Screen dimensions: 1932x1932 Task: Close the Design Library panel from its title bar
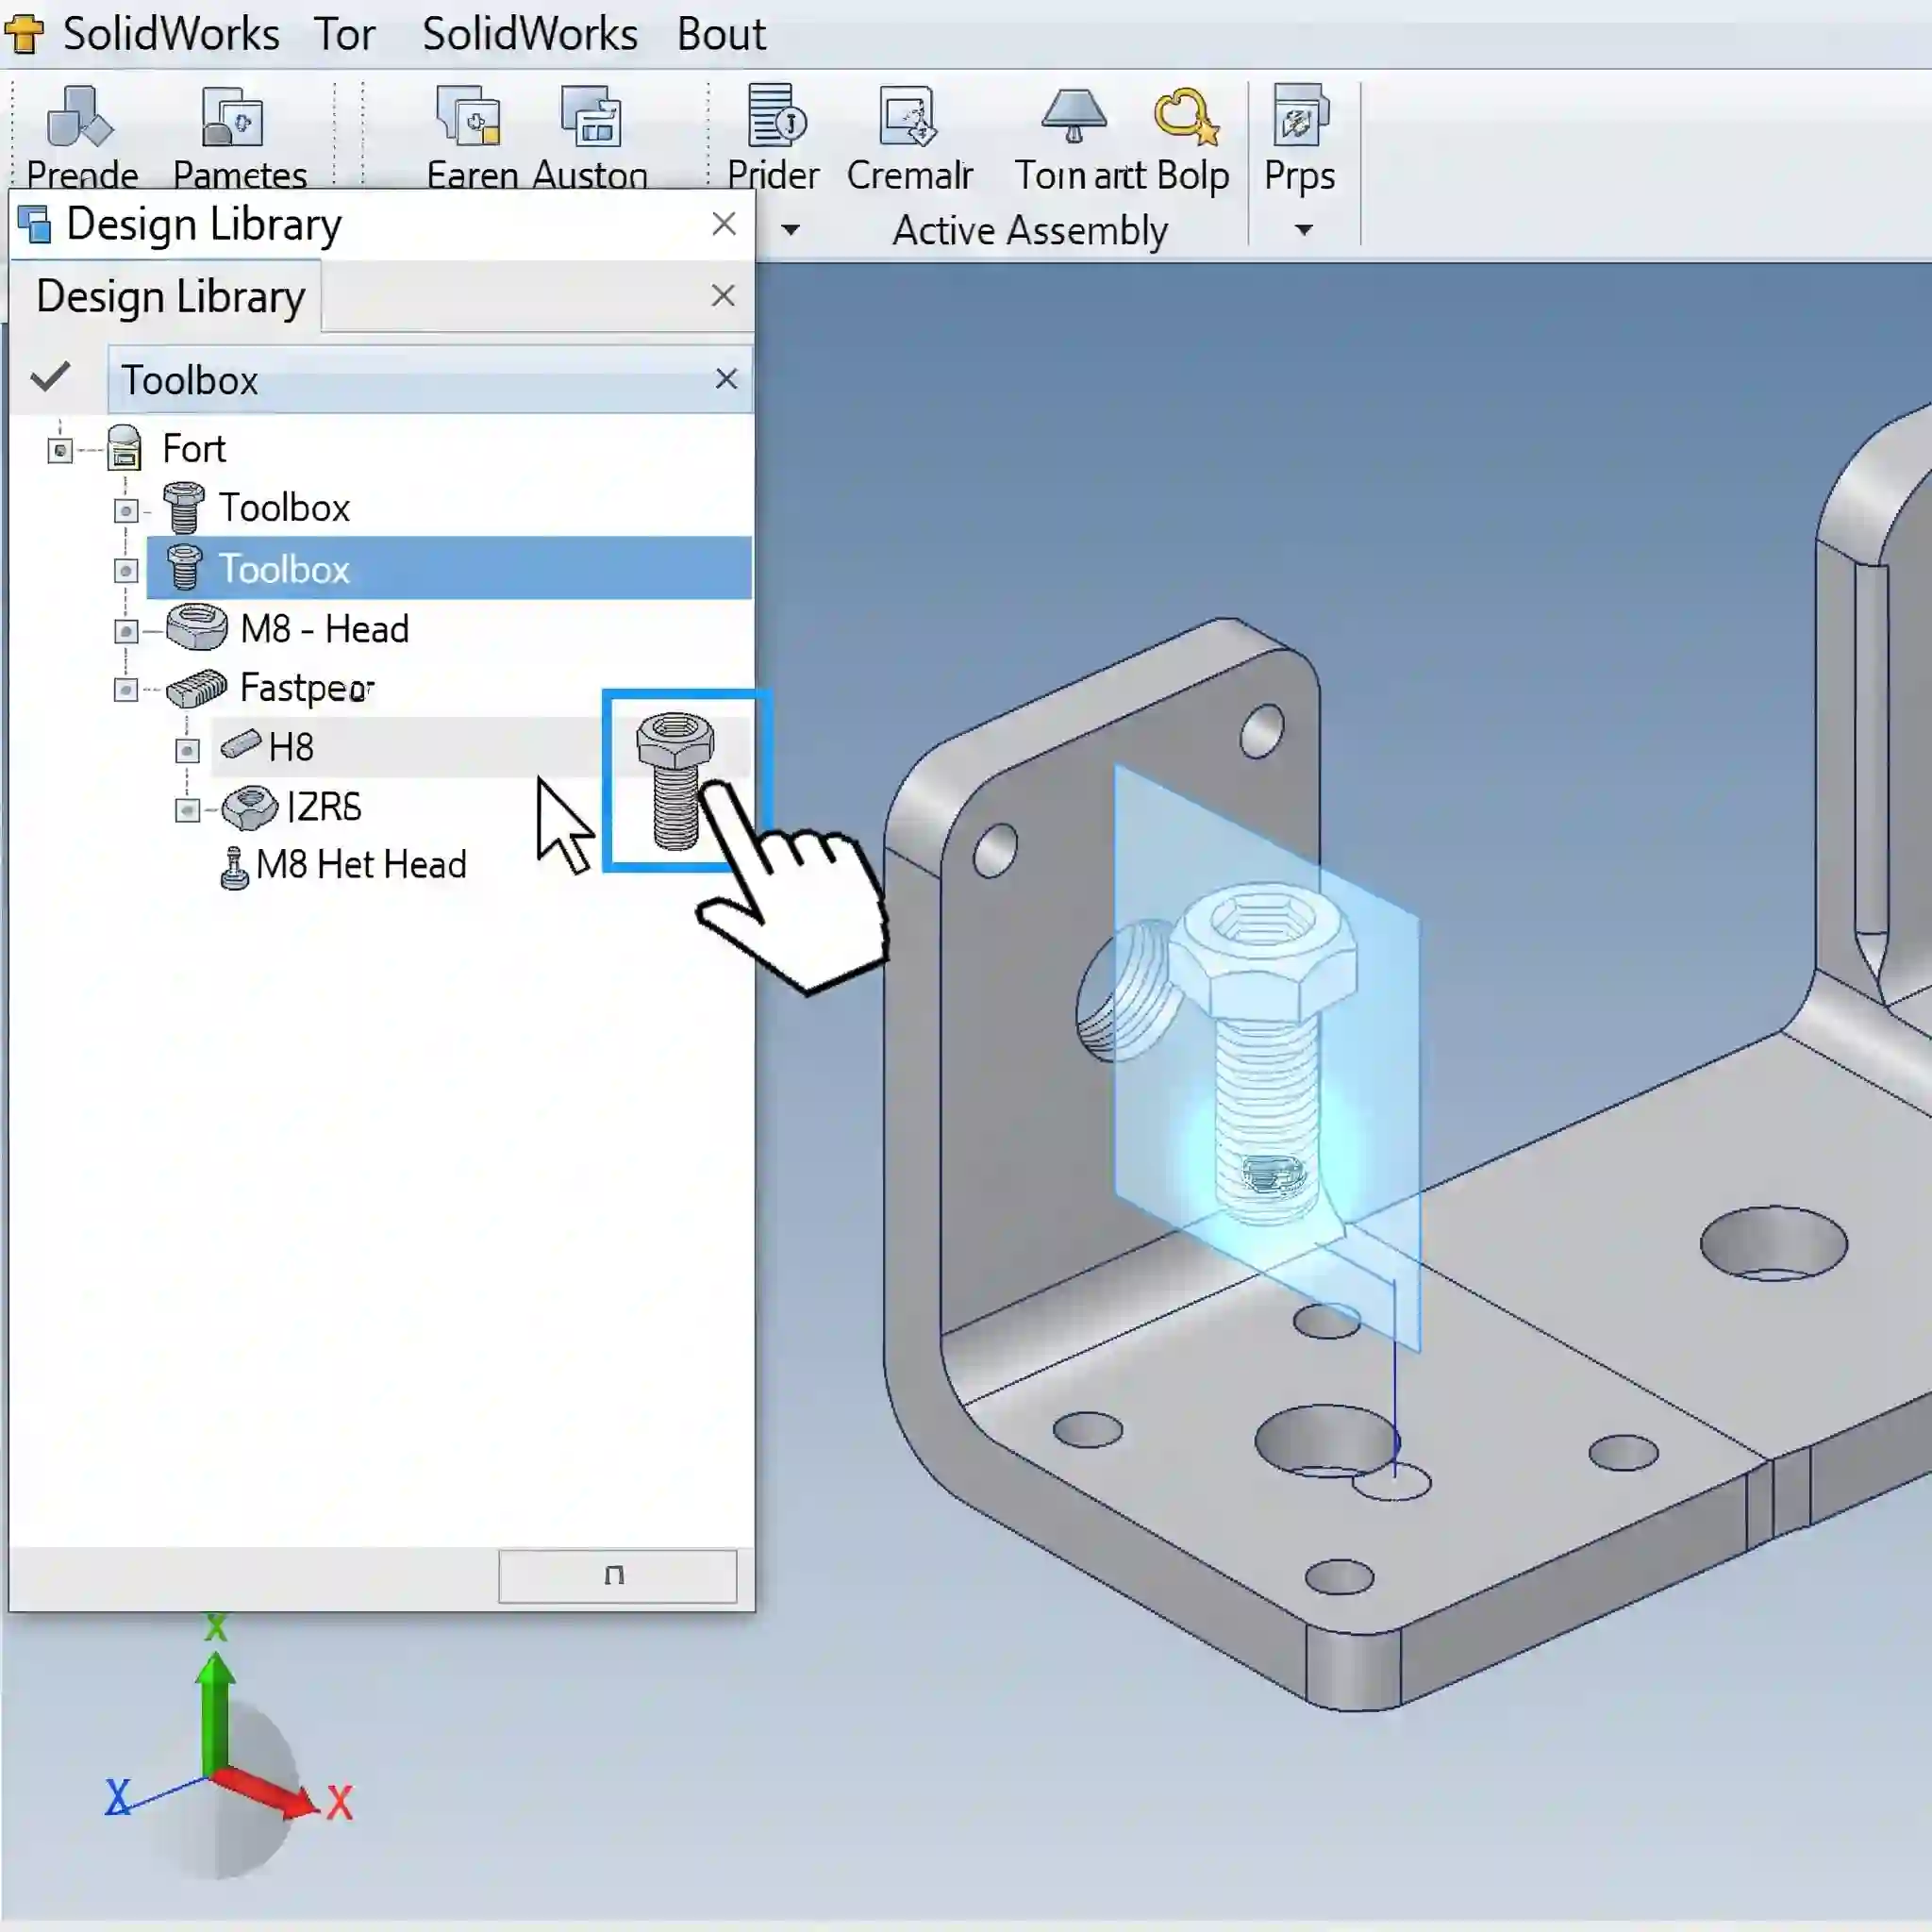(x=724, y=224)
